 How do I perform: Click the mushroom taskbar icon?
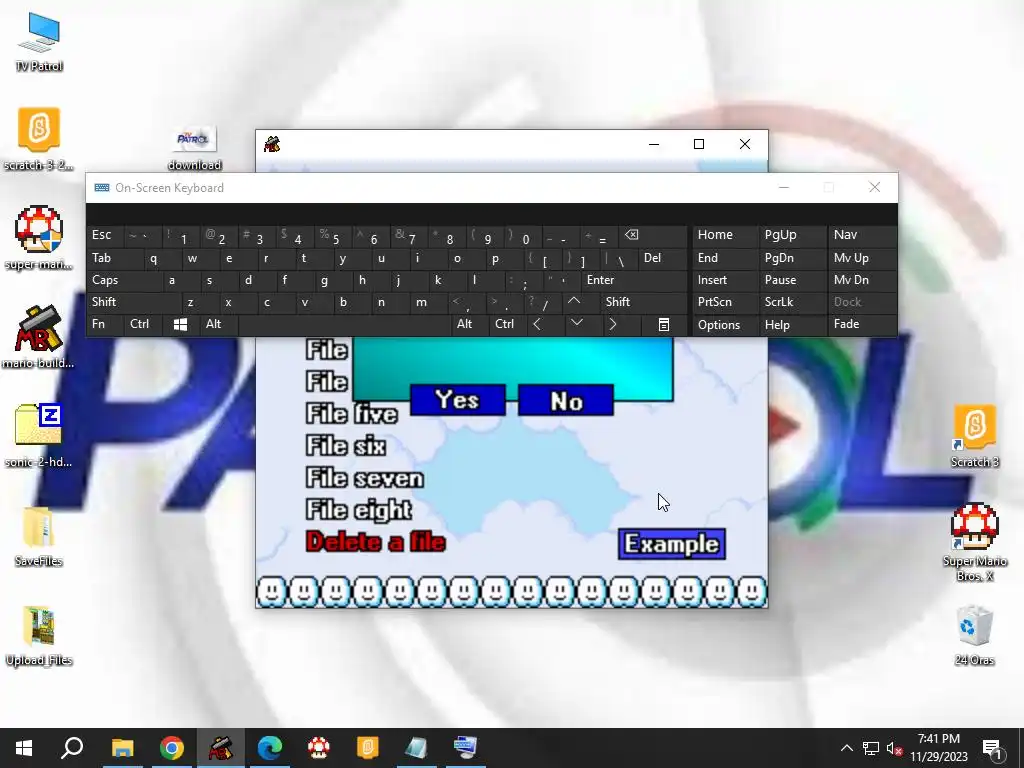pyautogui.click(x=319, y=748)
